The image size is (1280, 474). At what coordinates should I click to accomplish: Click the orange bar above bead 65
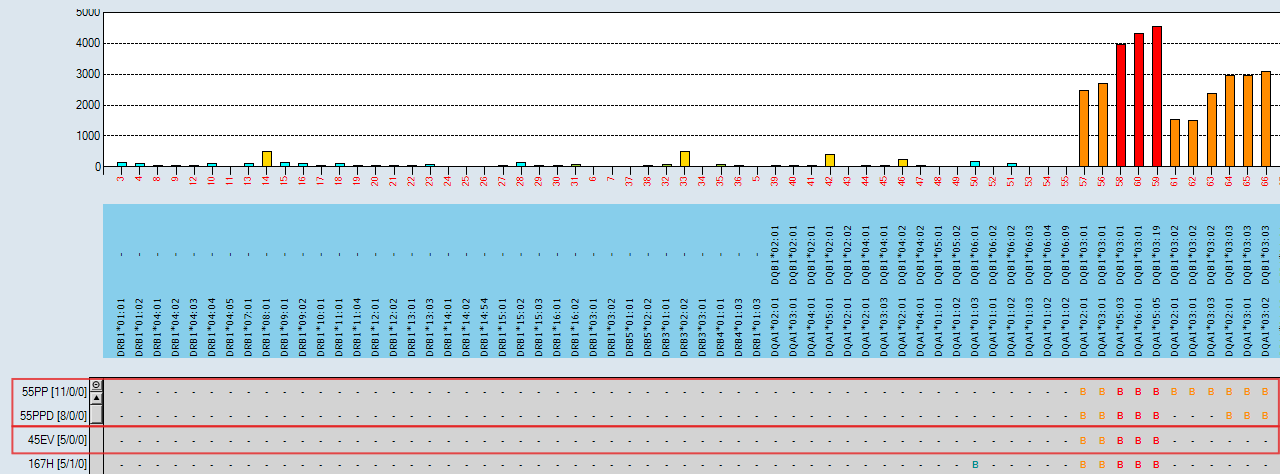click(1248, 121)
